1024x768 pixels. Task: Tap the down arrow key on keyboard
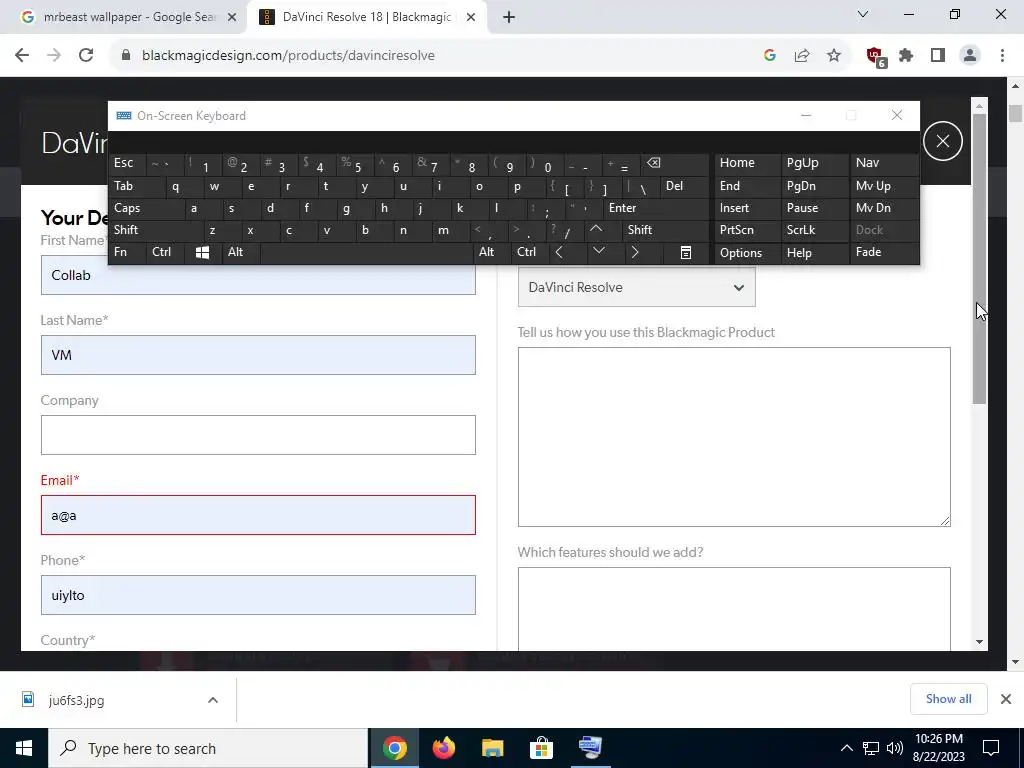tap(598, 251)
